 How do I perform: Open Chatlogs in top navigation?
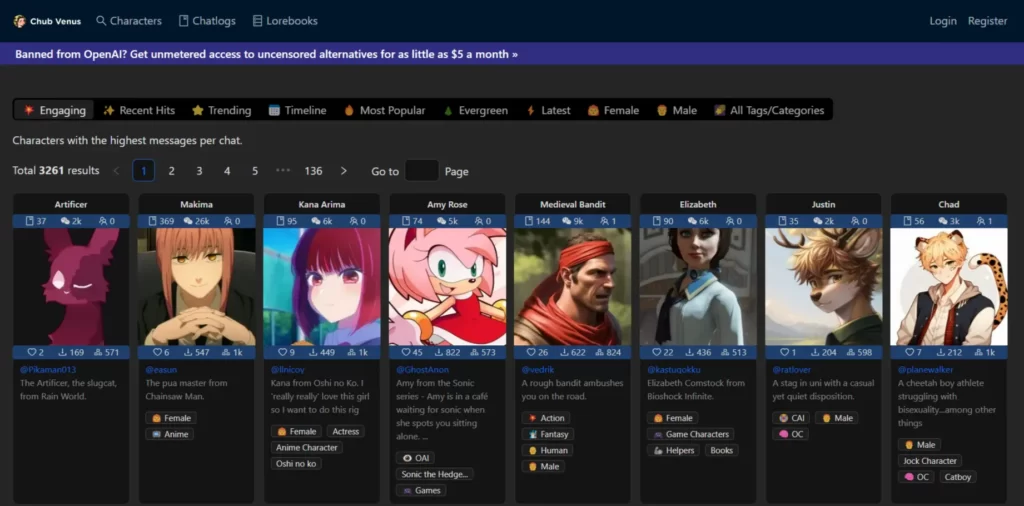pos(207,21)
